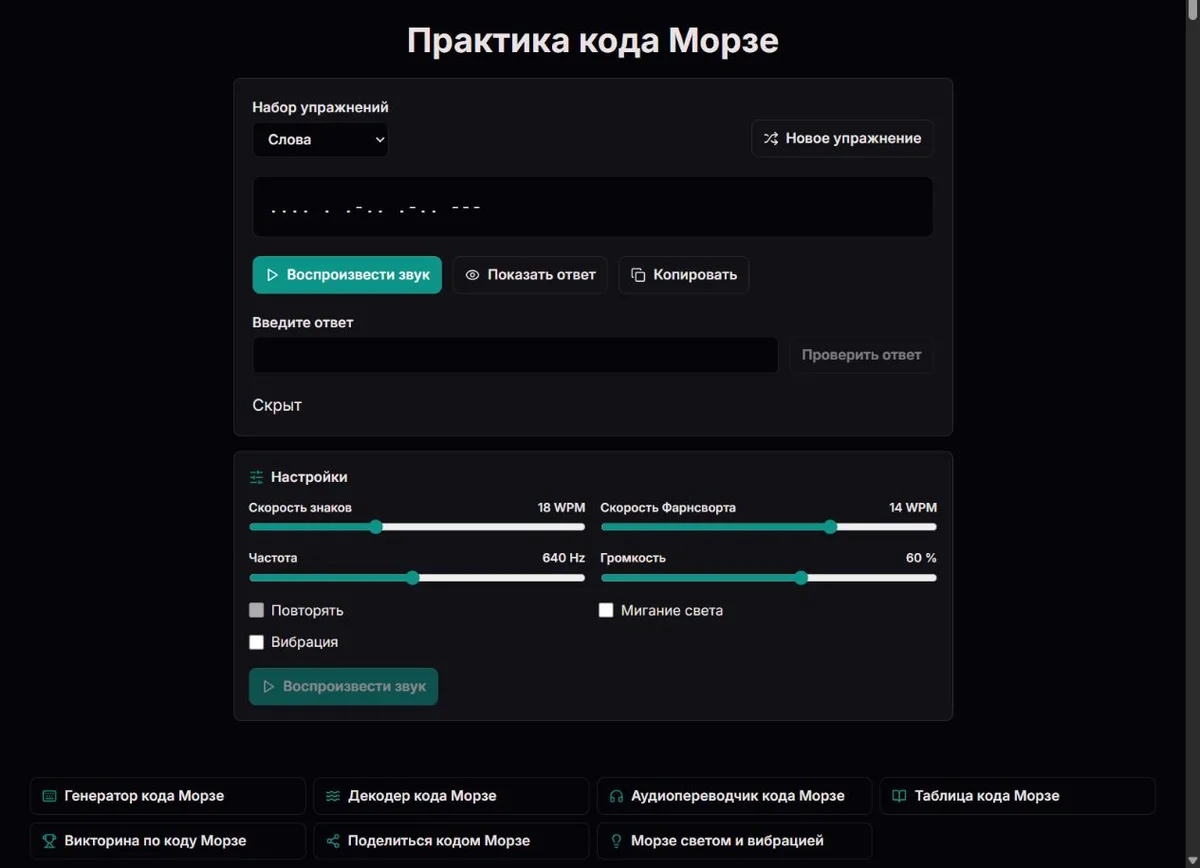Click the 18 WPM value
The width and height of the screenshot is (1200, 868).
coord(561,508)
